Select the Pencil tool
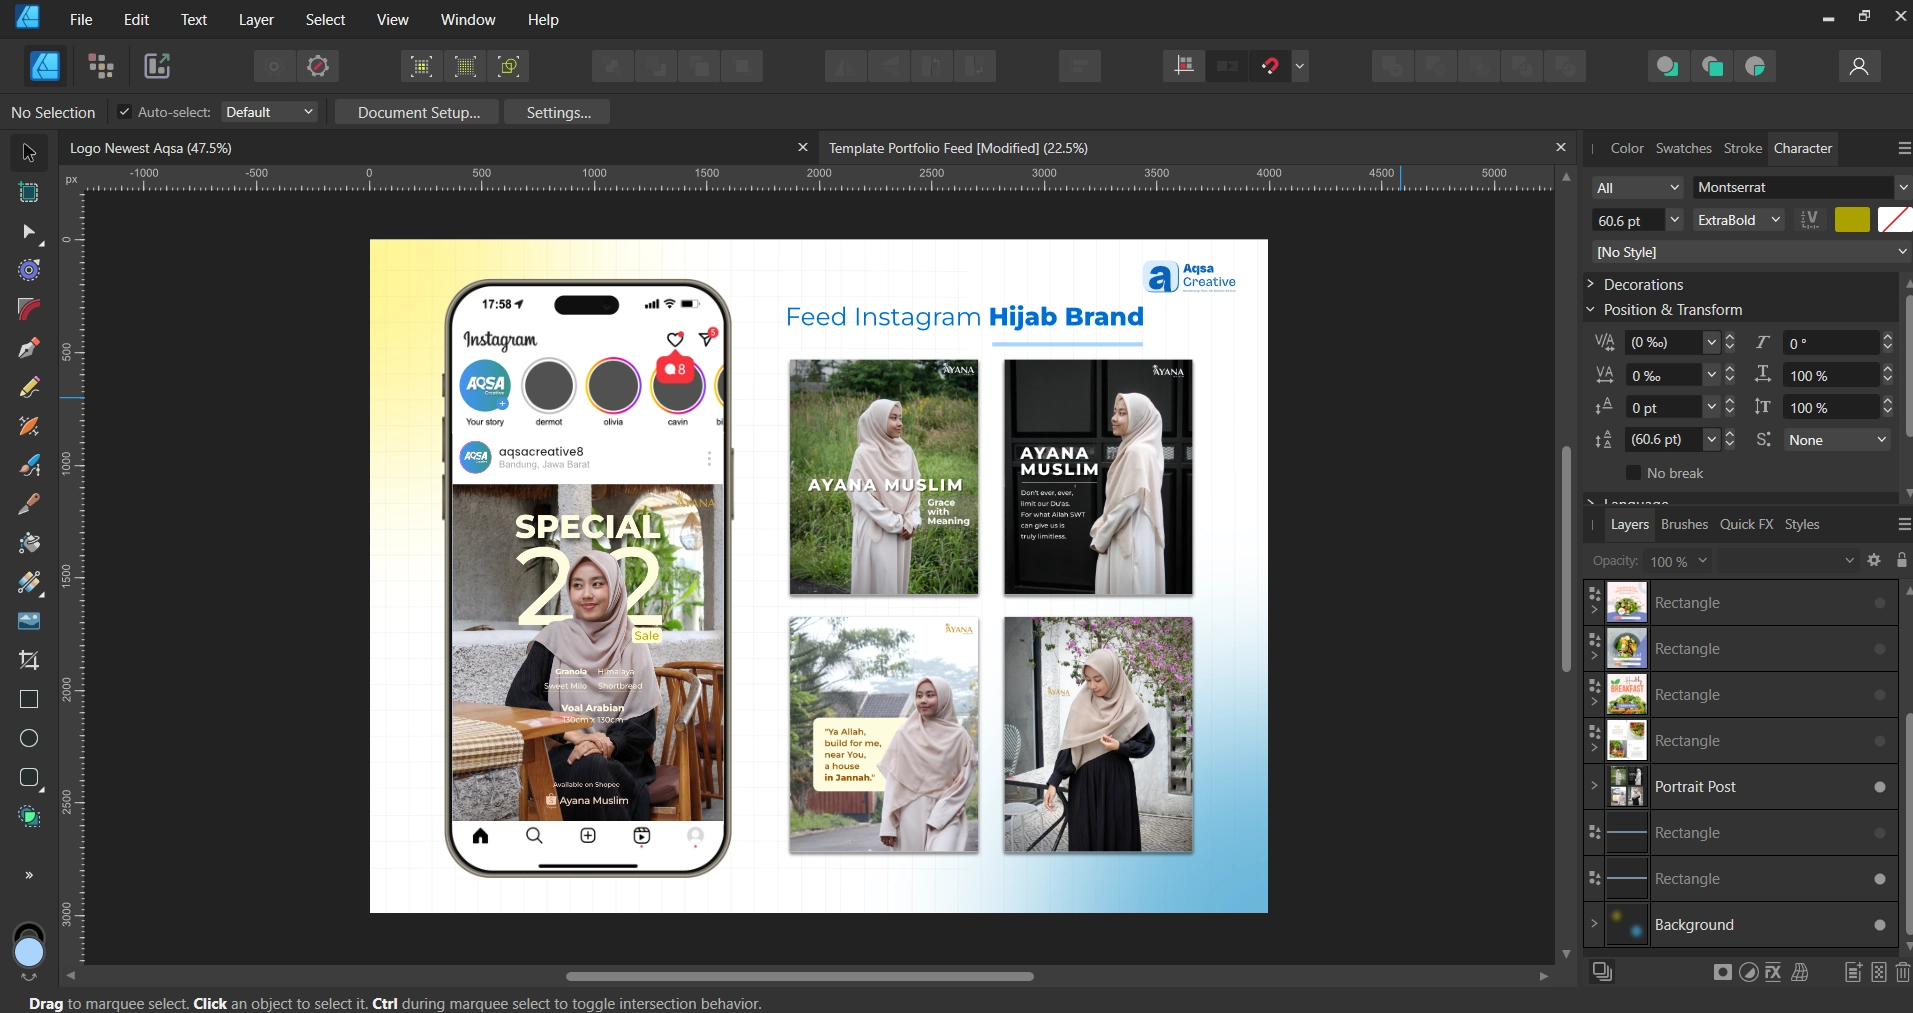The width and height of the screenshot is (1913, 1013). (29, 387)
